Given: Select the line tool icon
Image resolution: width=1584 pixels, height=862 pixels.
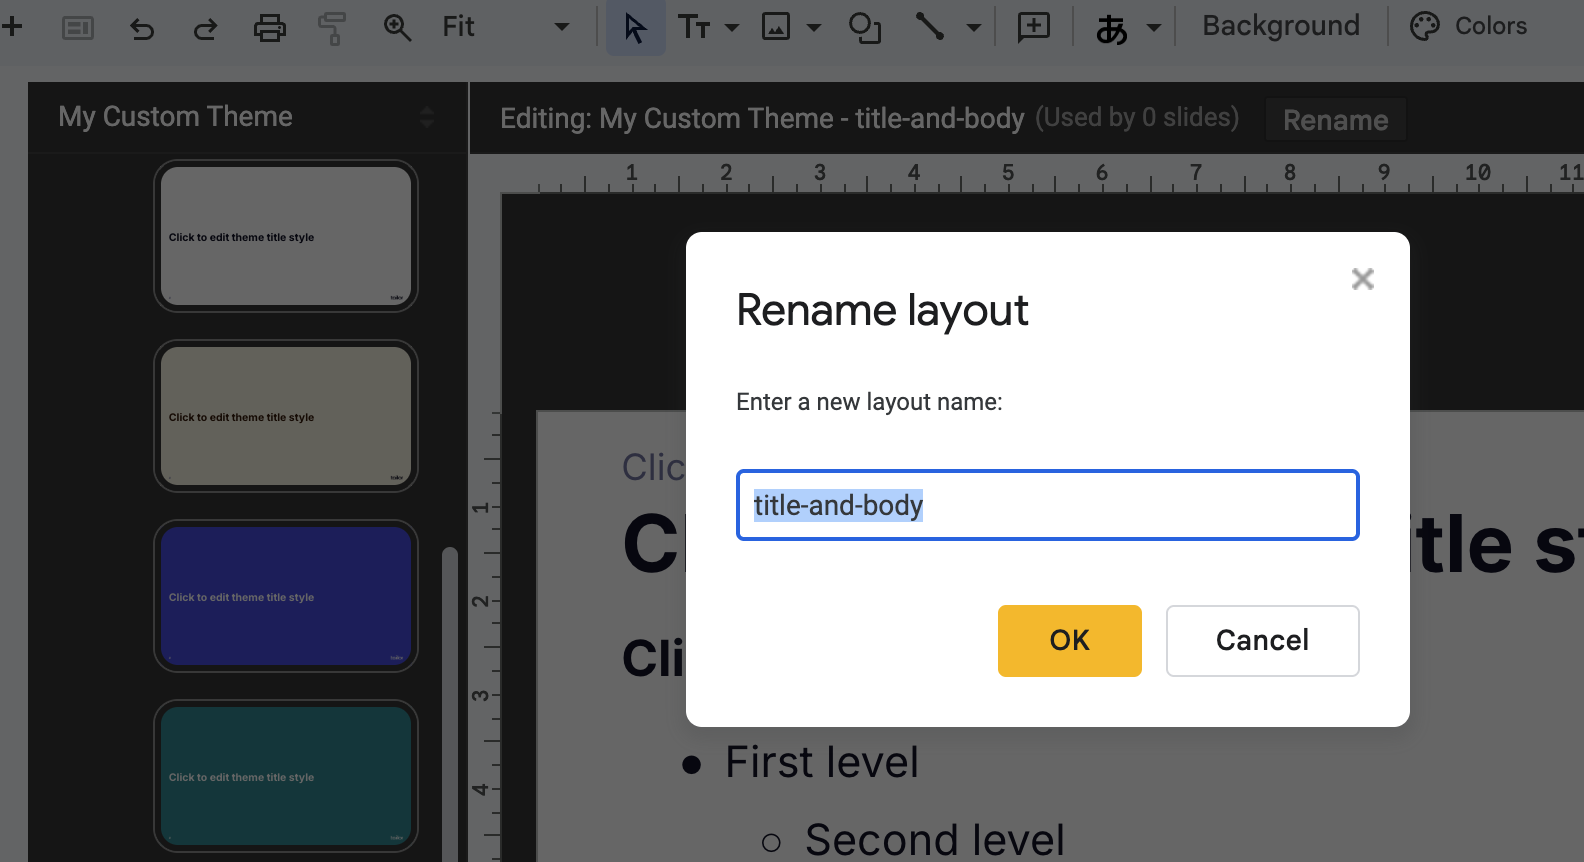Looking at the screenshot, I should (930, 26).
